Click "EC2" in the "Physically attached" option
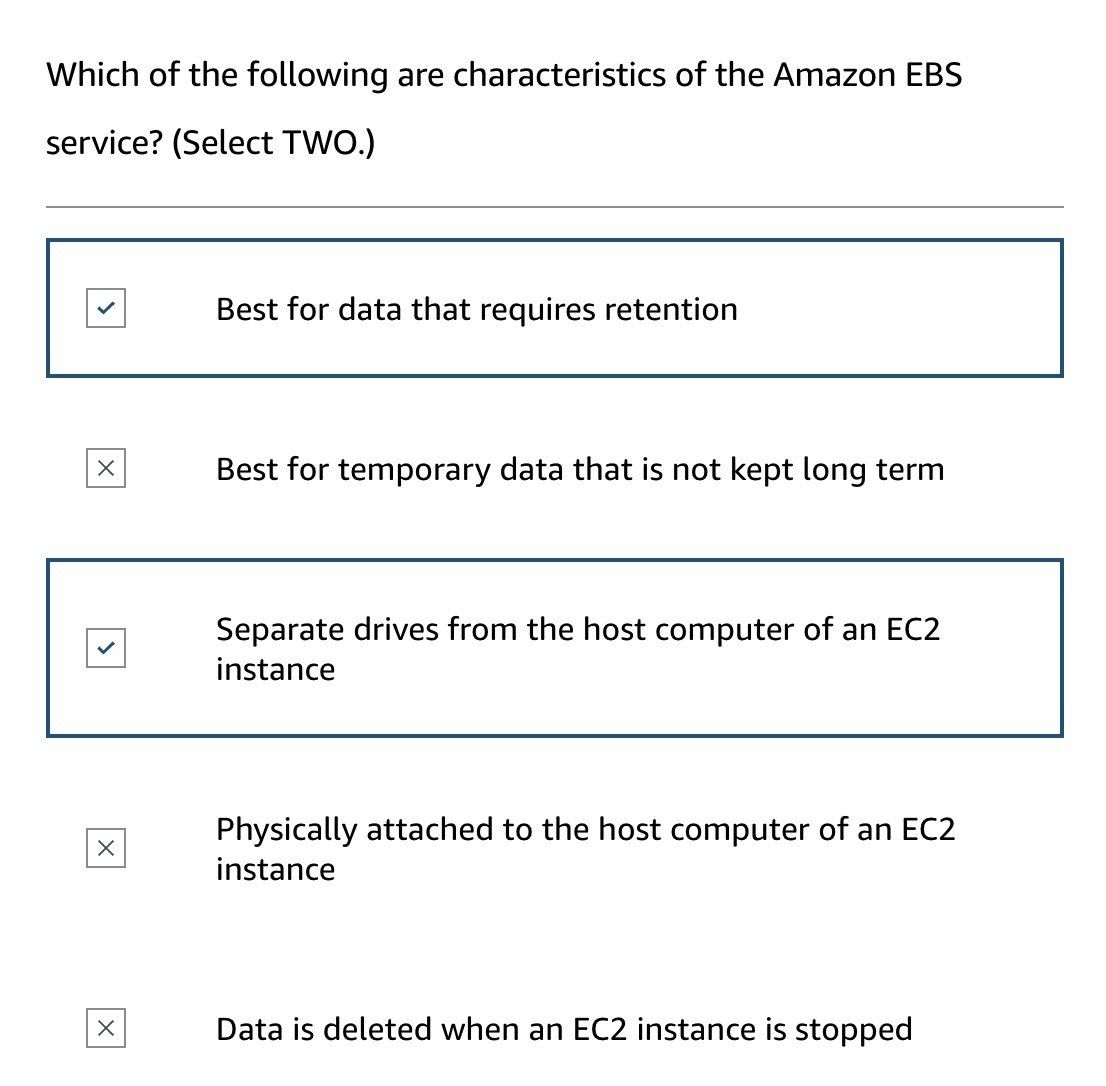 point(928,830)
